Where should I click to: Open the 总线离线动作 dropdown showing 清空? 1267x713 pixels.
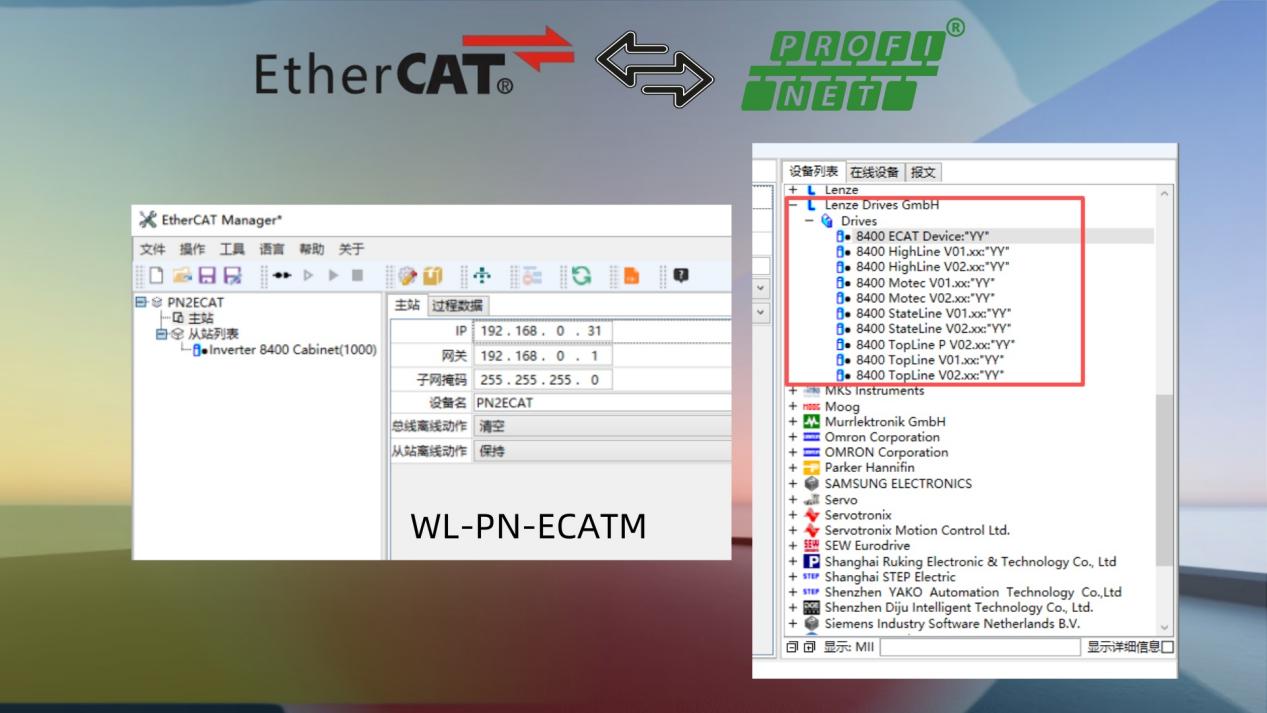click(601, 426)
